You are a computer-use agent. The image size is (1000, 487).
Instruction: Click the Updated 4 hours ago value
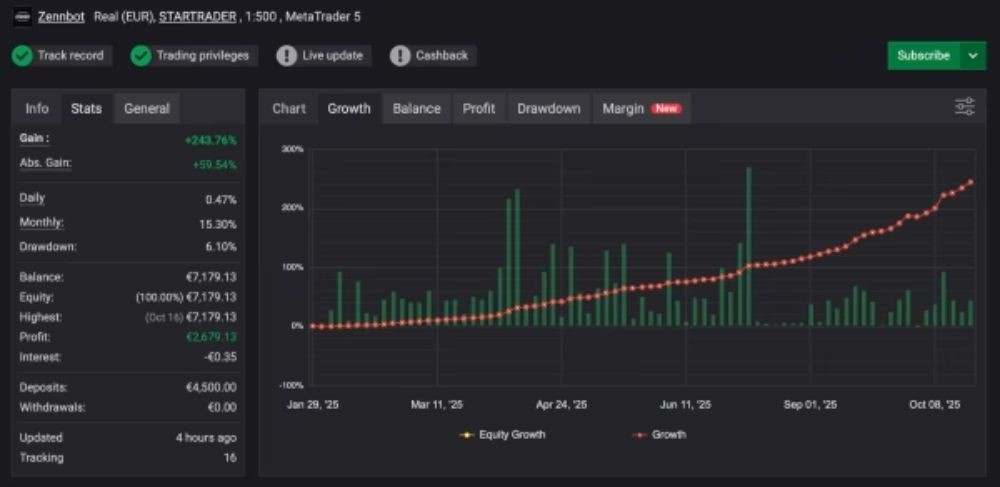[206, 438]
